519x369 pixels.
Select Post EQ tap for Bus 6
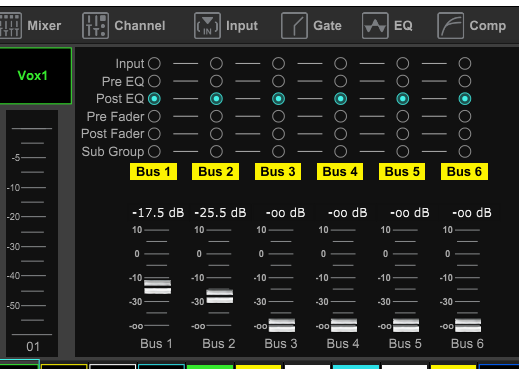[465, 99]
